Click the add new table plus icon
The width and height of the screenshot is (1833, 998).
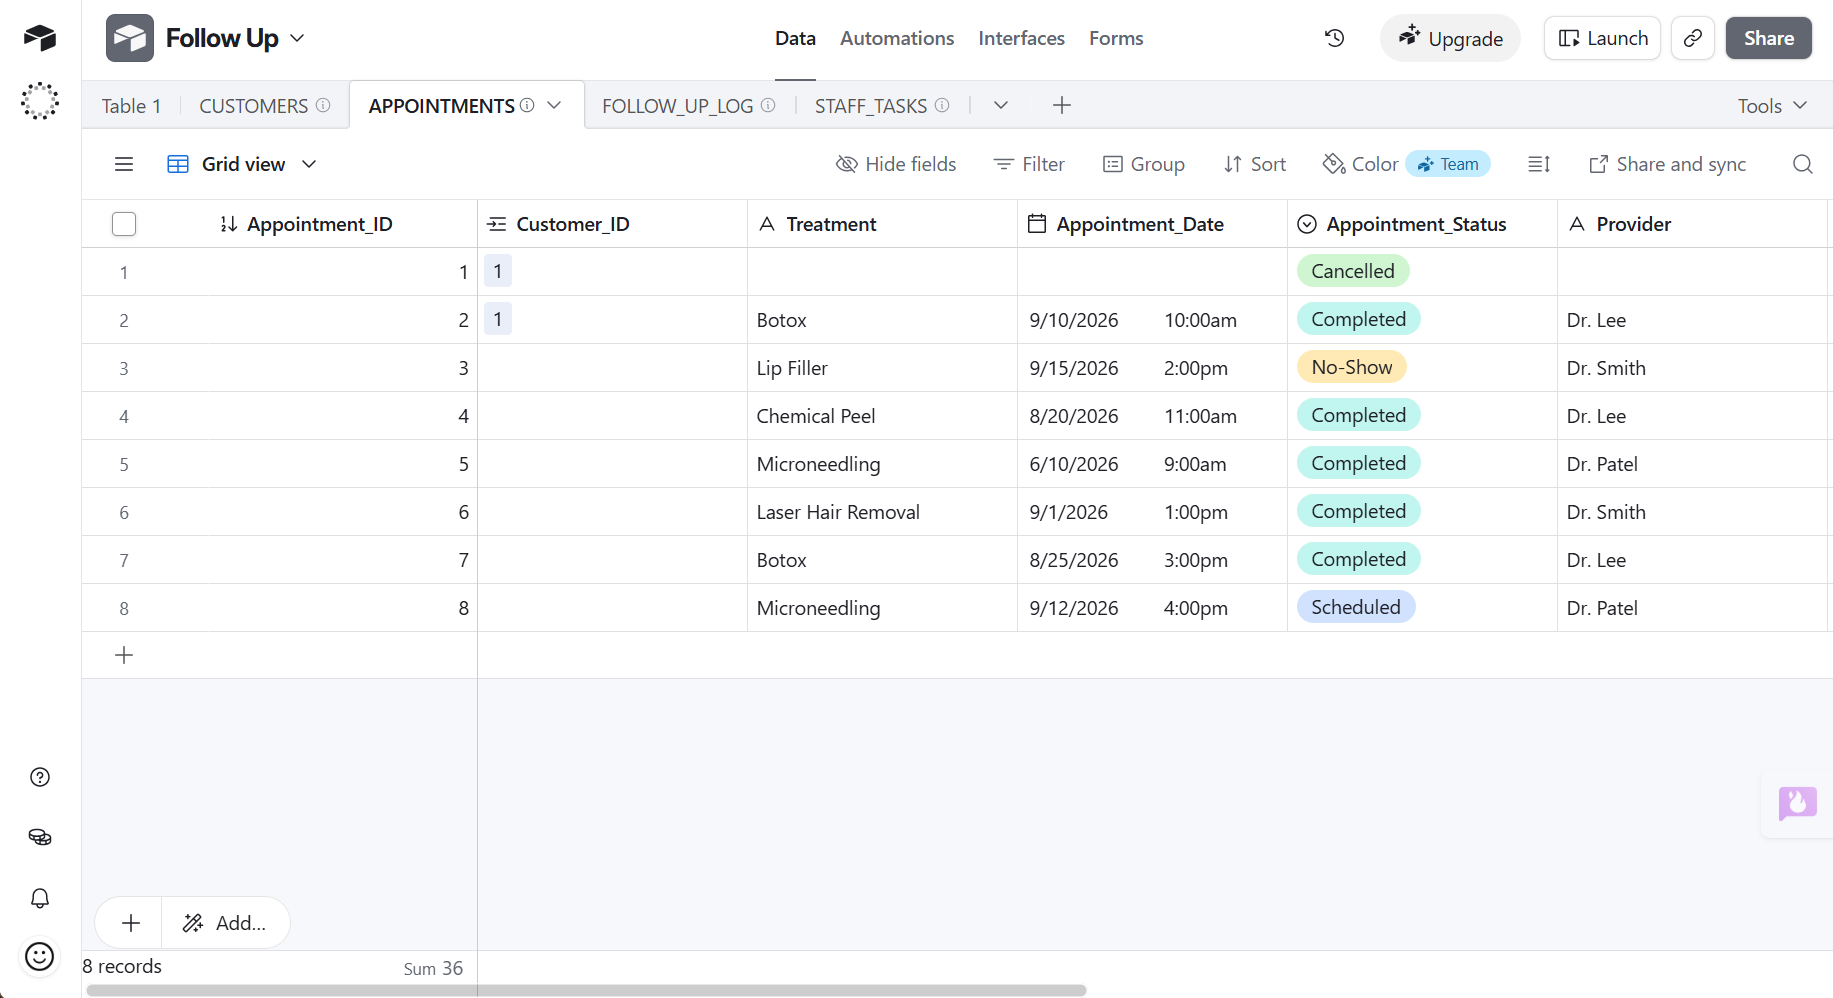pos(1062,105)
